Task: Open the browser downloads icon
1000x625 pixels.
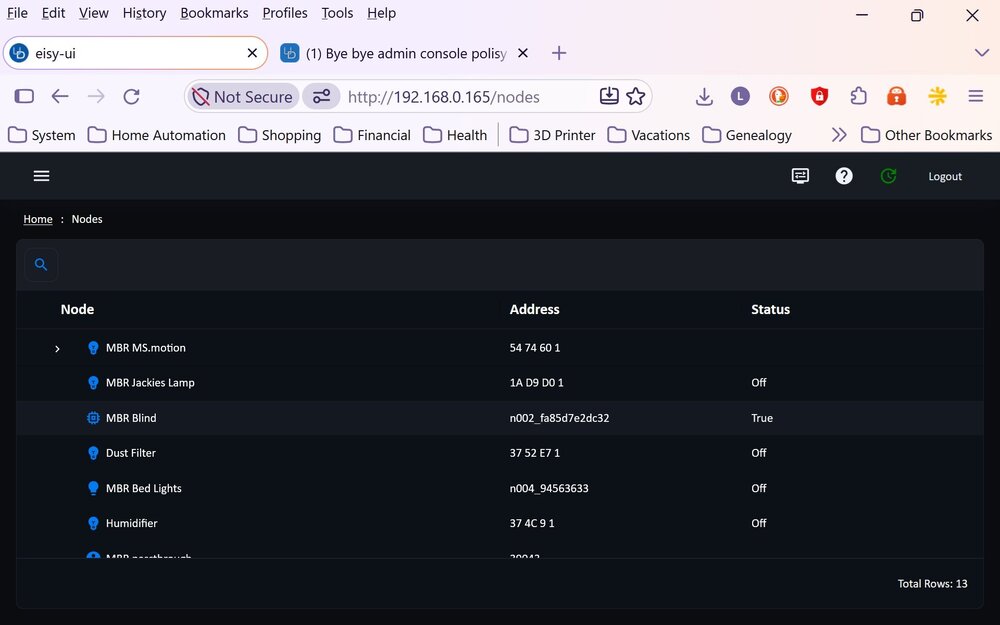Action: (x=704, y=97)
